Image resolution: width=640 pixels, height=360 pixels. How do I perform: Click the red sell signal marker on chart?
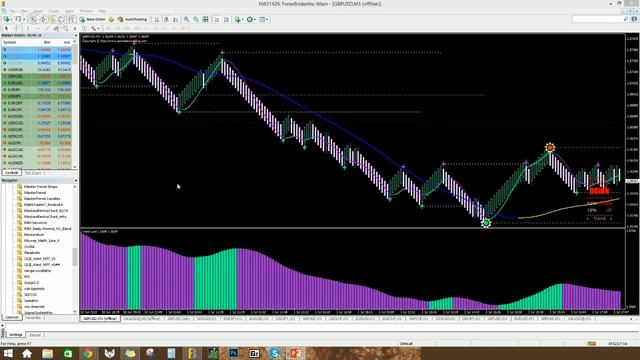(x=550, y=147)
